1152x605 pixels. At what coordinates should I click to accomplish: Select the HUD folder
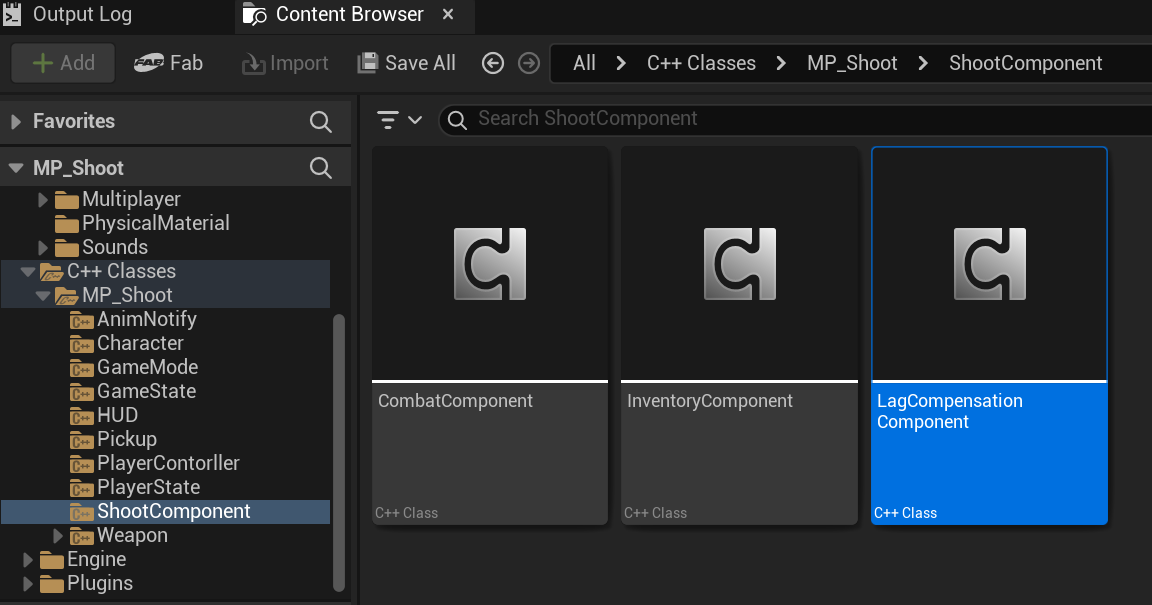(x=104, y=415)
